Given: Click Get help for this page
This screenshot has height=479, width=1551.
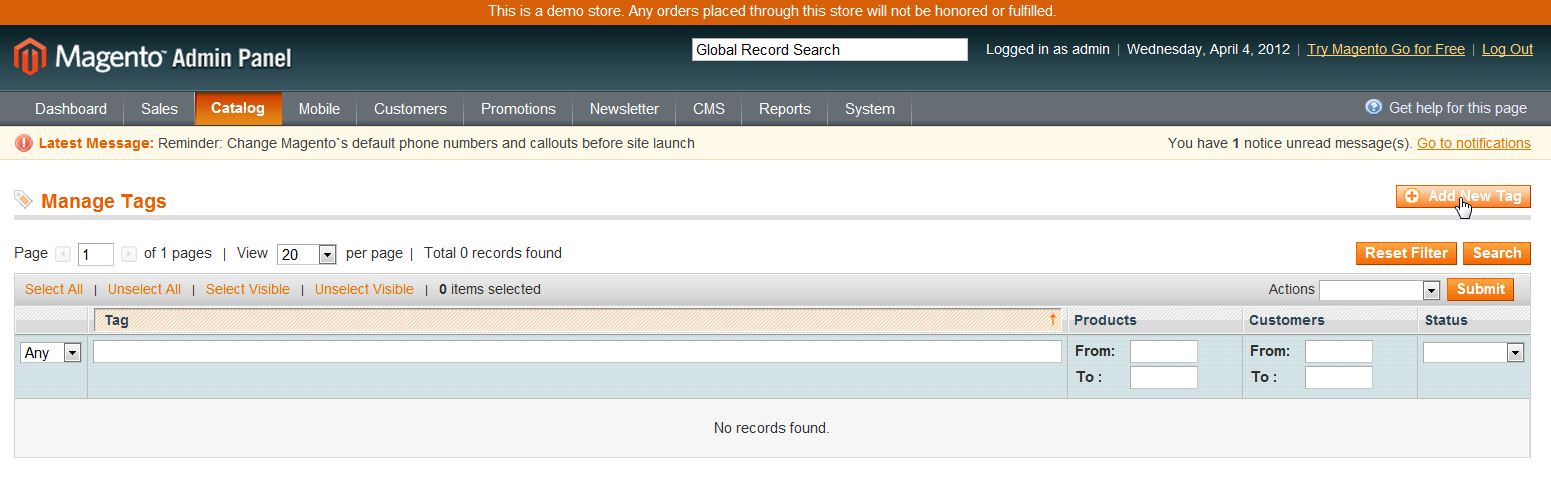Looking at the screenshot, I should coord(1458,107).
